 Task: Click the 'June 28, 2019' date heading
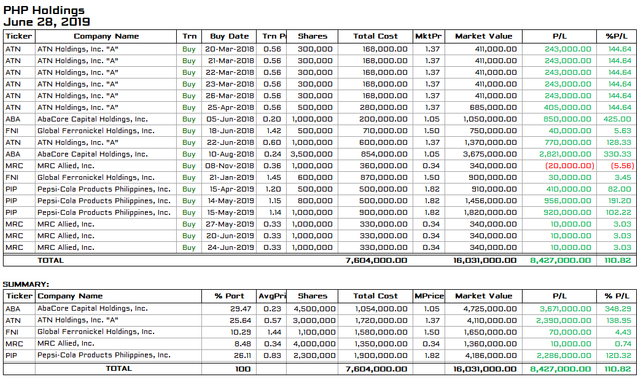tap(47, 22)
